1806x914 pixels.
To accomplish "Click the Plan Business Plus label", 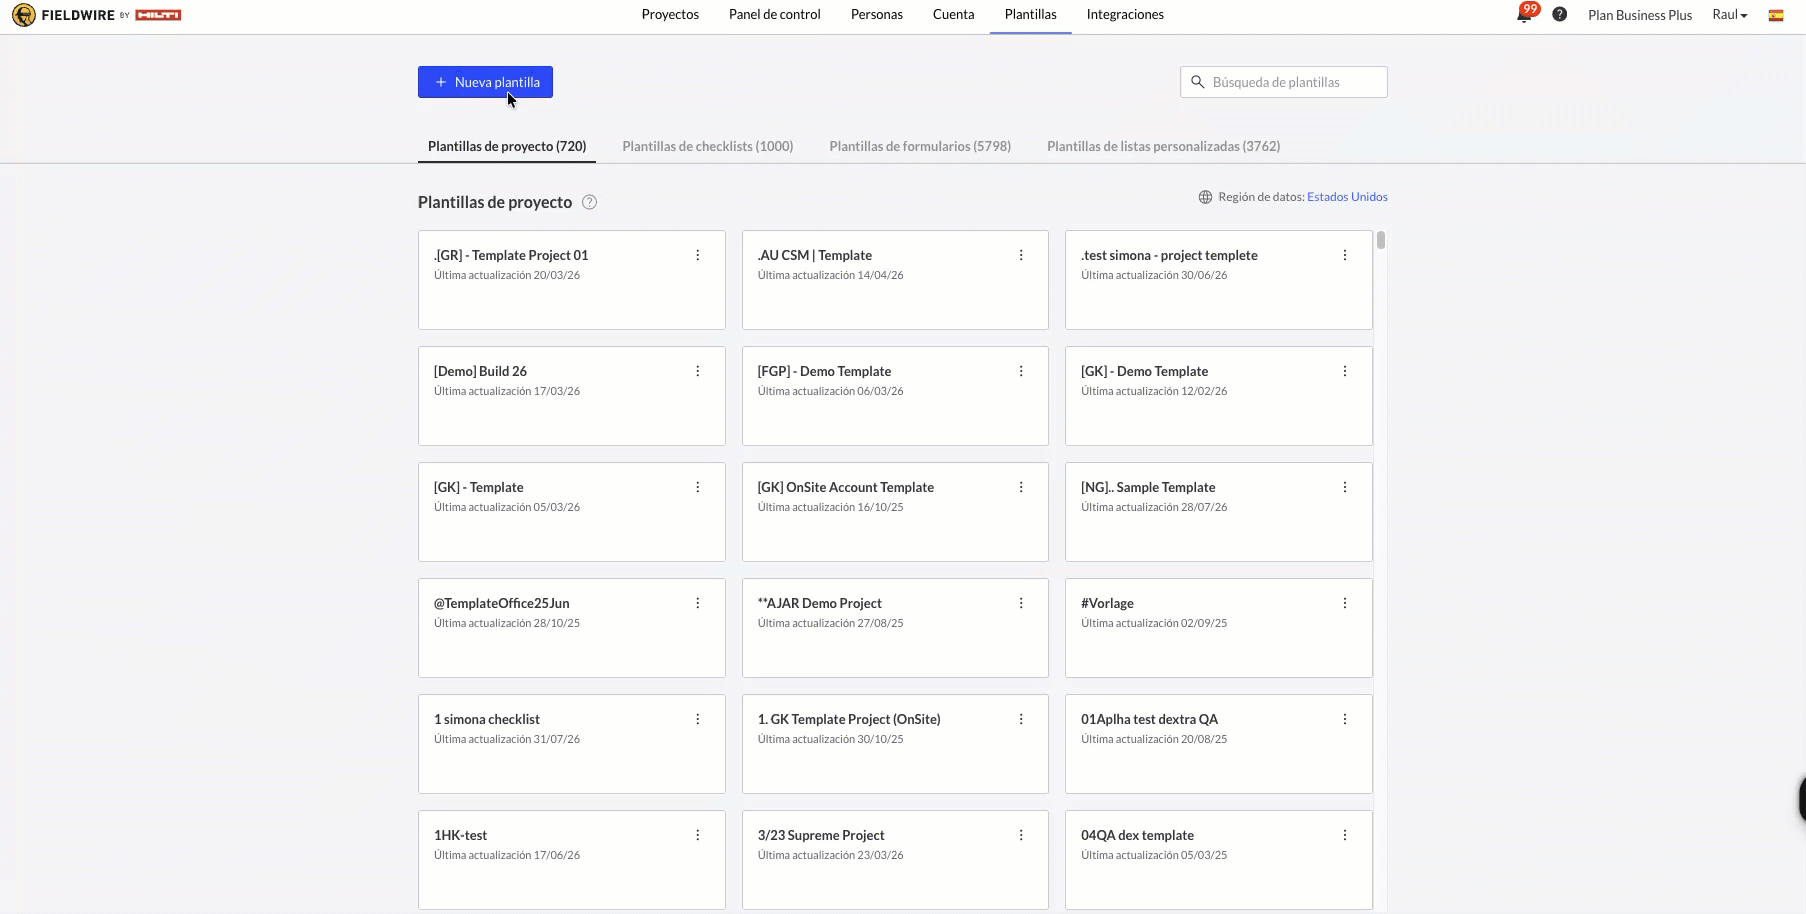I will 1640,15.
